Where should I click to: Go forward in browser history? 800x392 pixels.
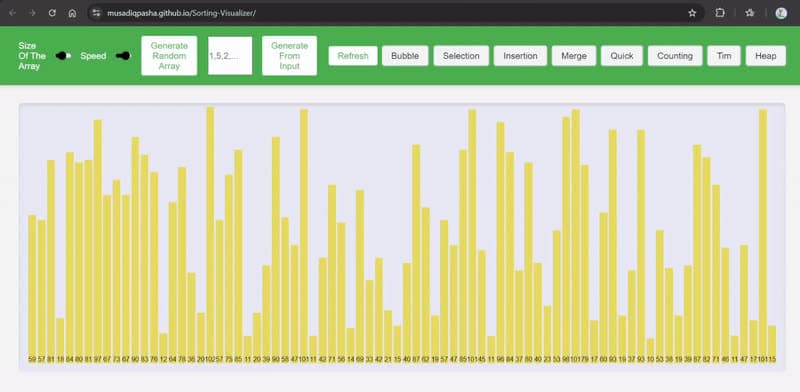coord(32,13)
